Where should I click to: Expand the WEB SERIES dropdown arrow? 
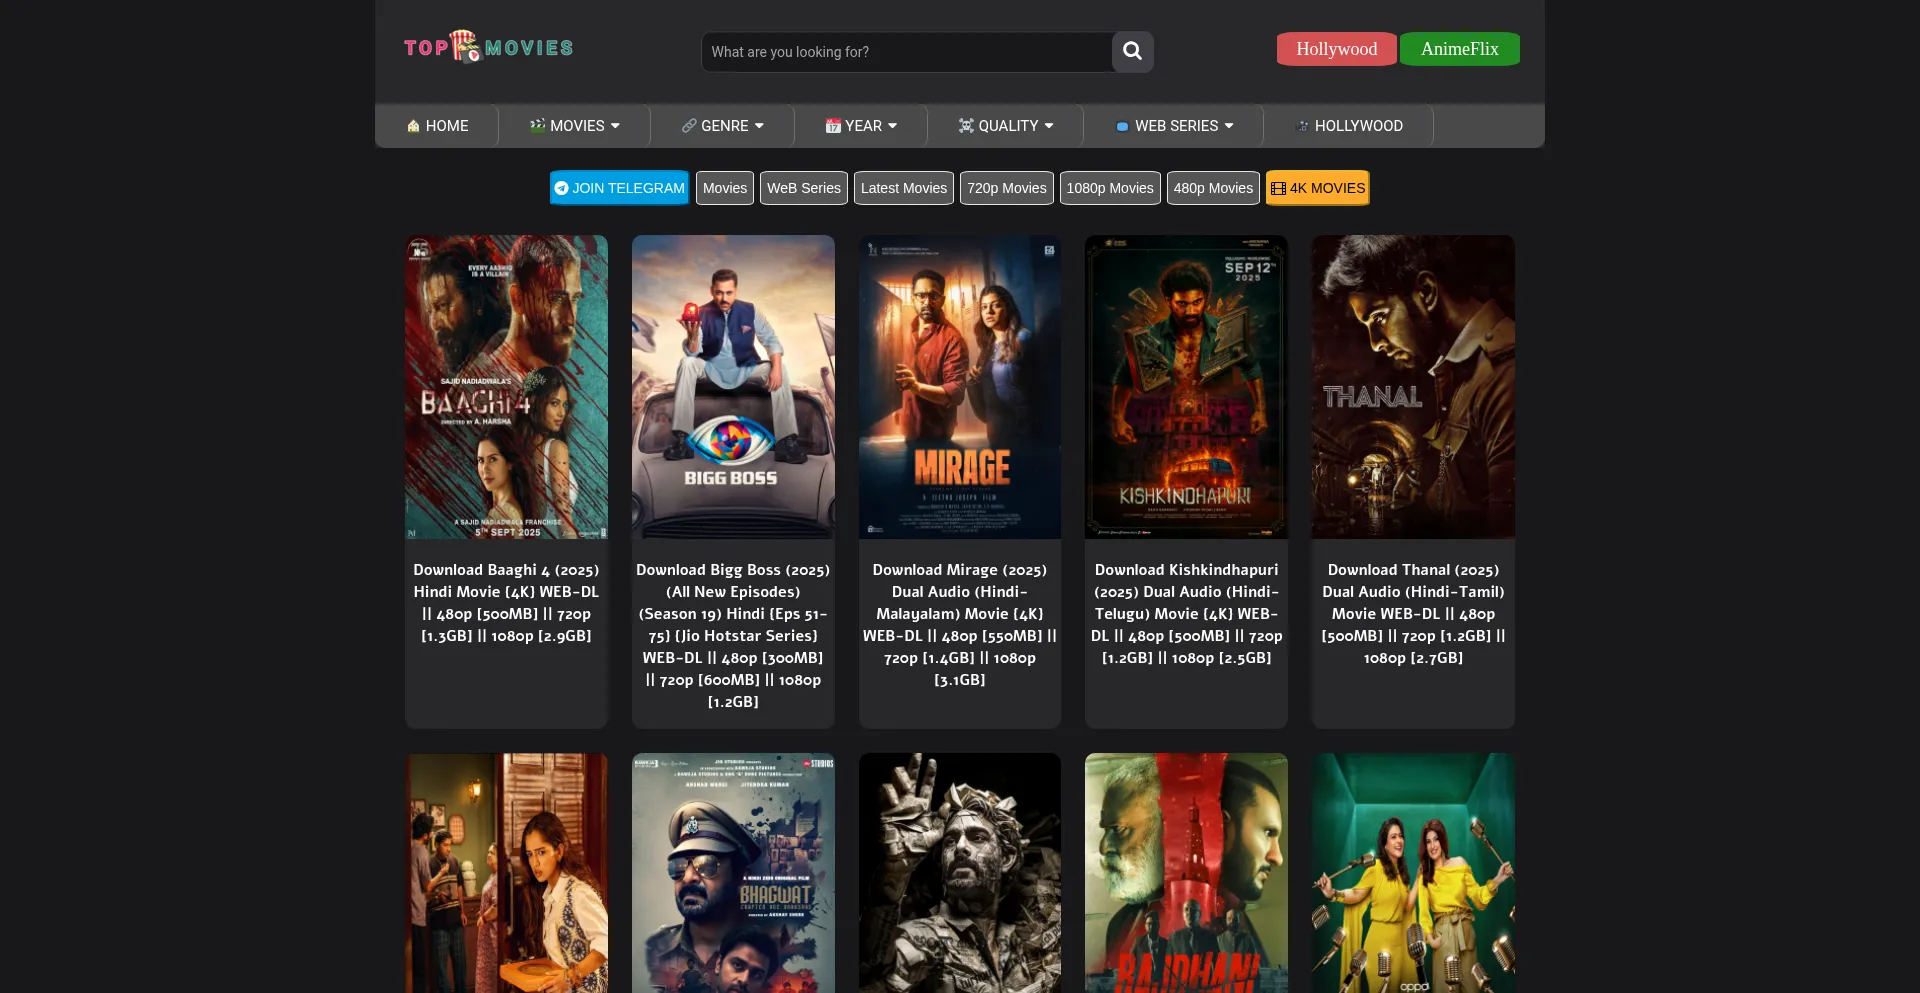pyautogui.click(x=1229, y=126)
